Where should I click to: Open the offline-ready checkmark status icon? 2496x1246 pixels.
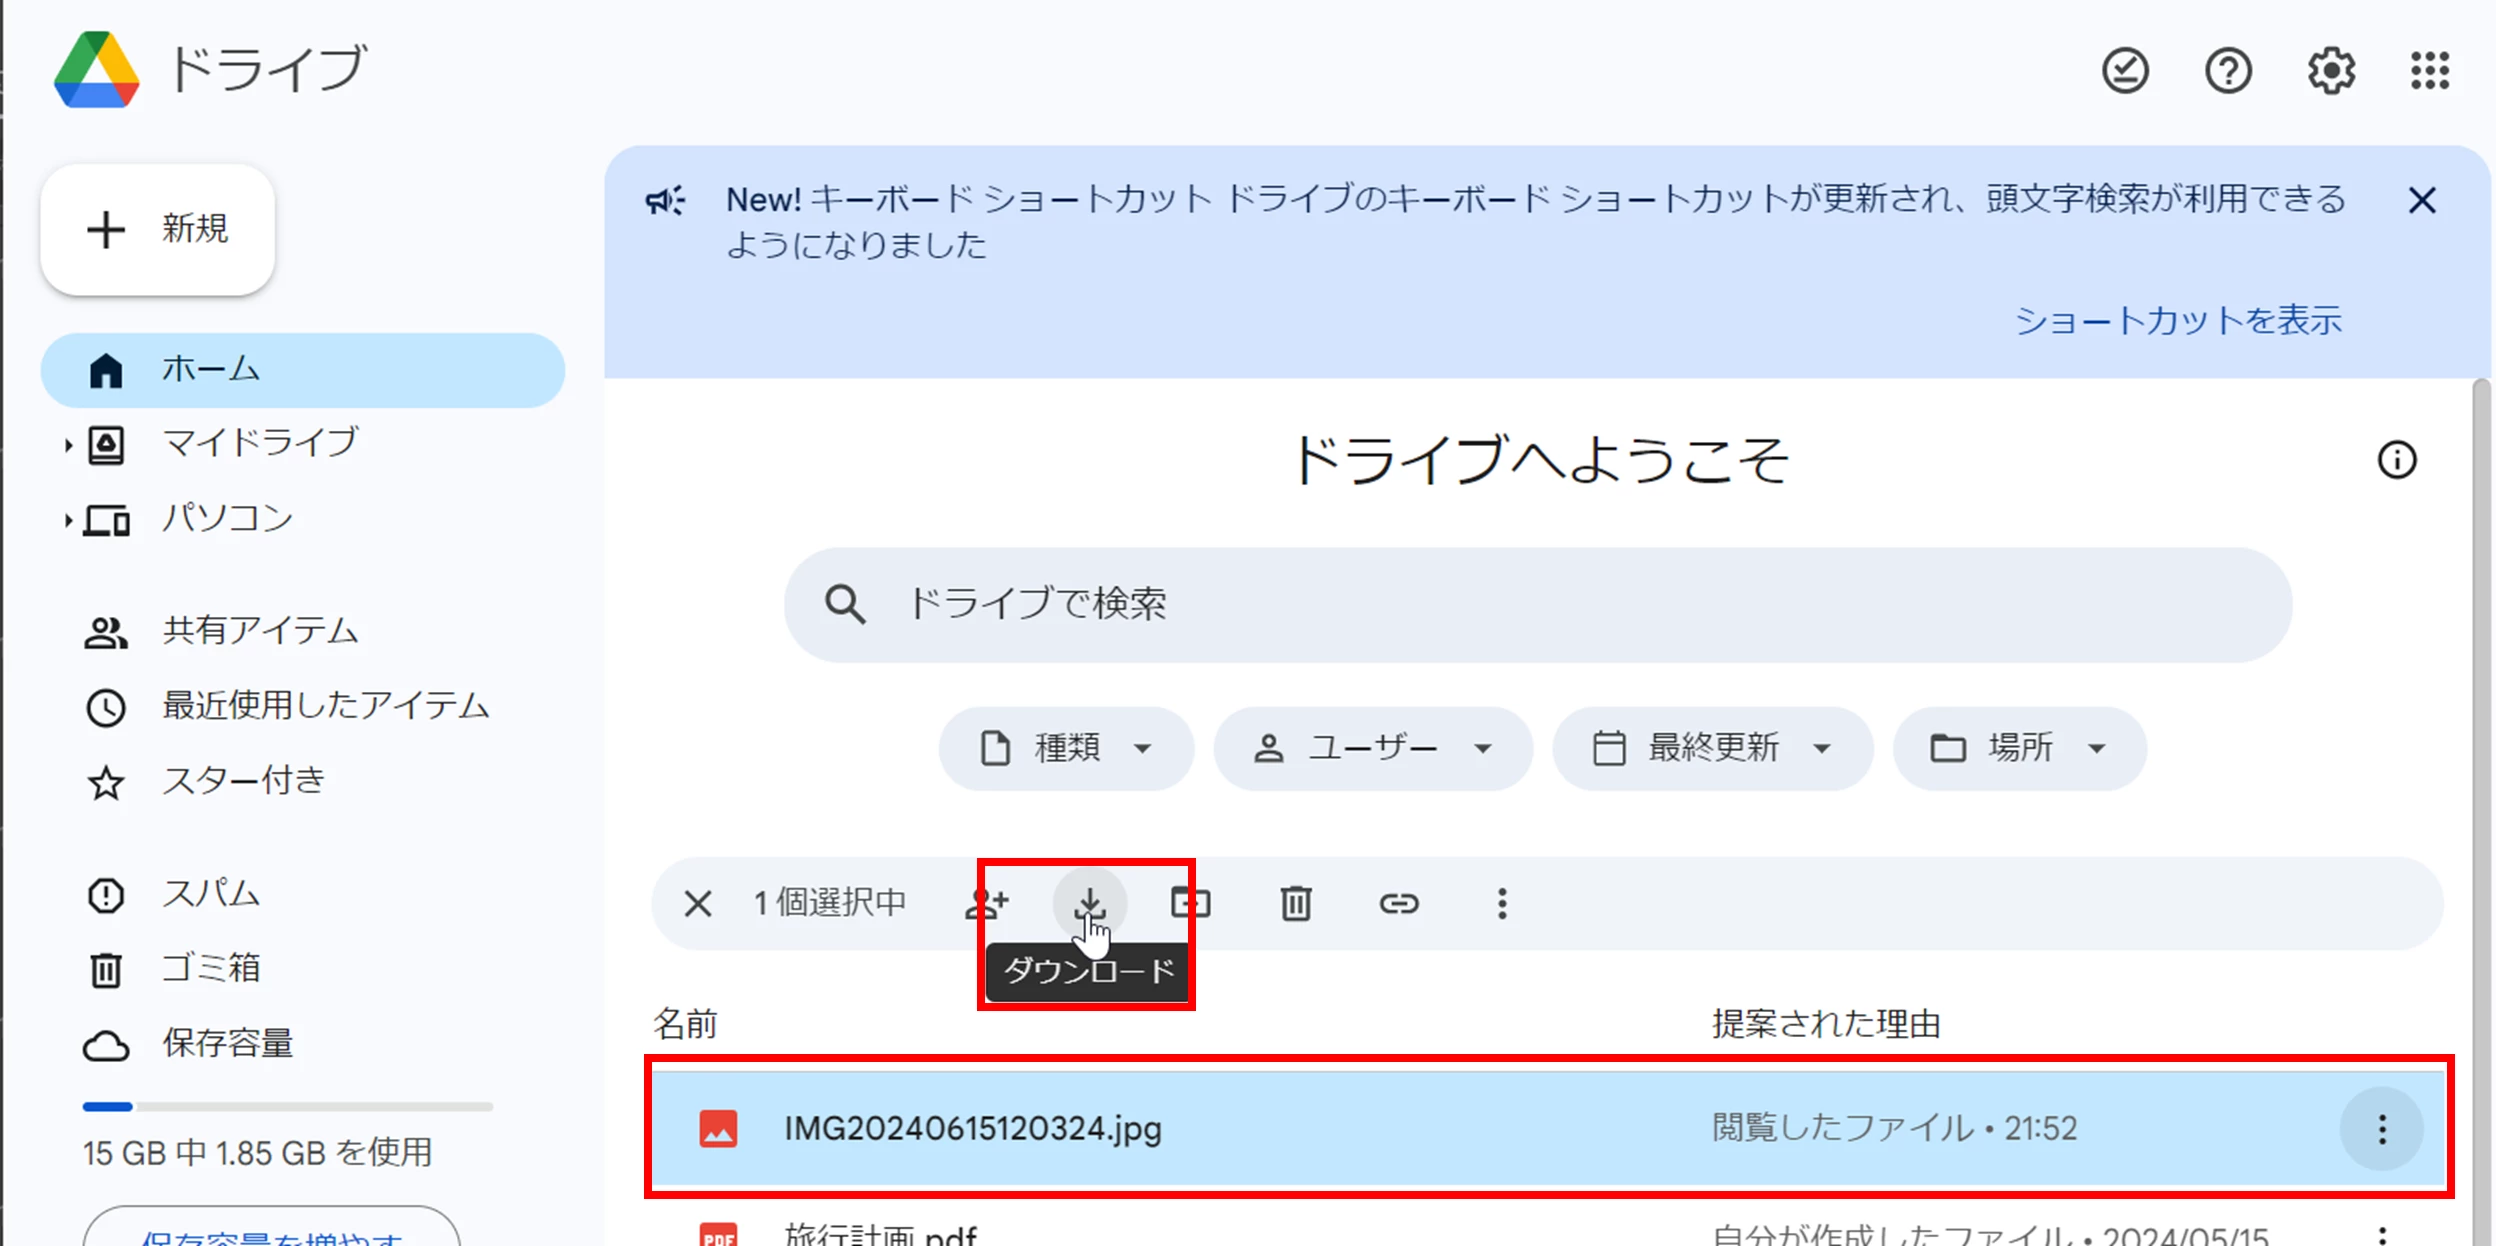coord(2125,70)
